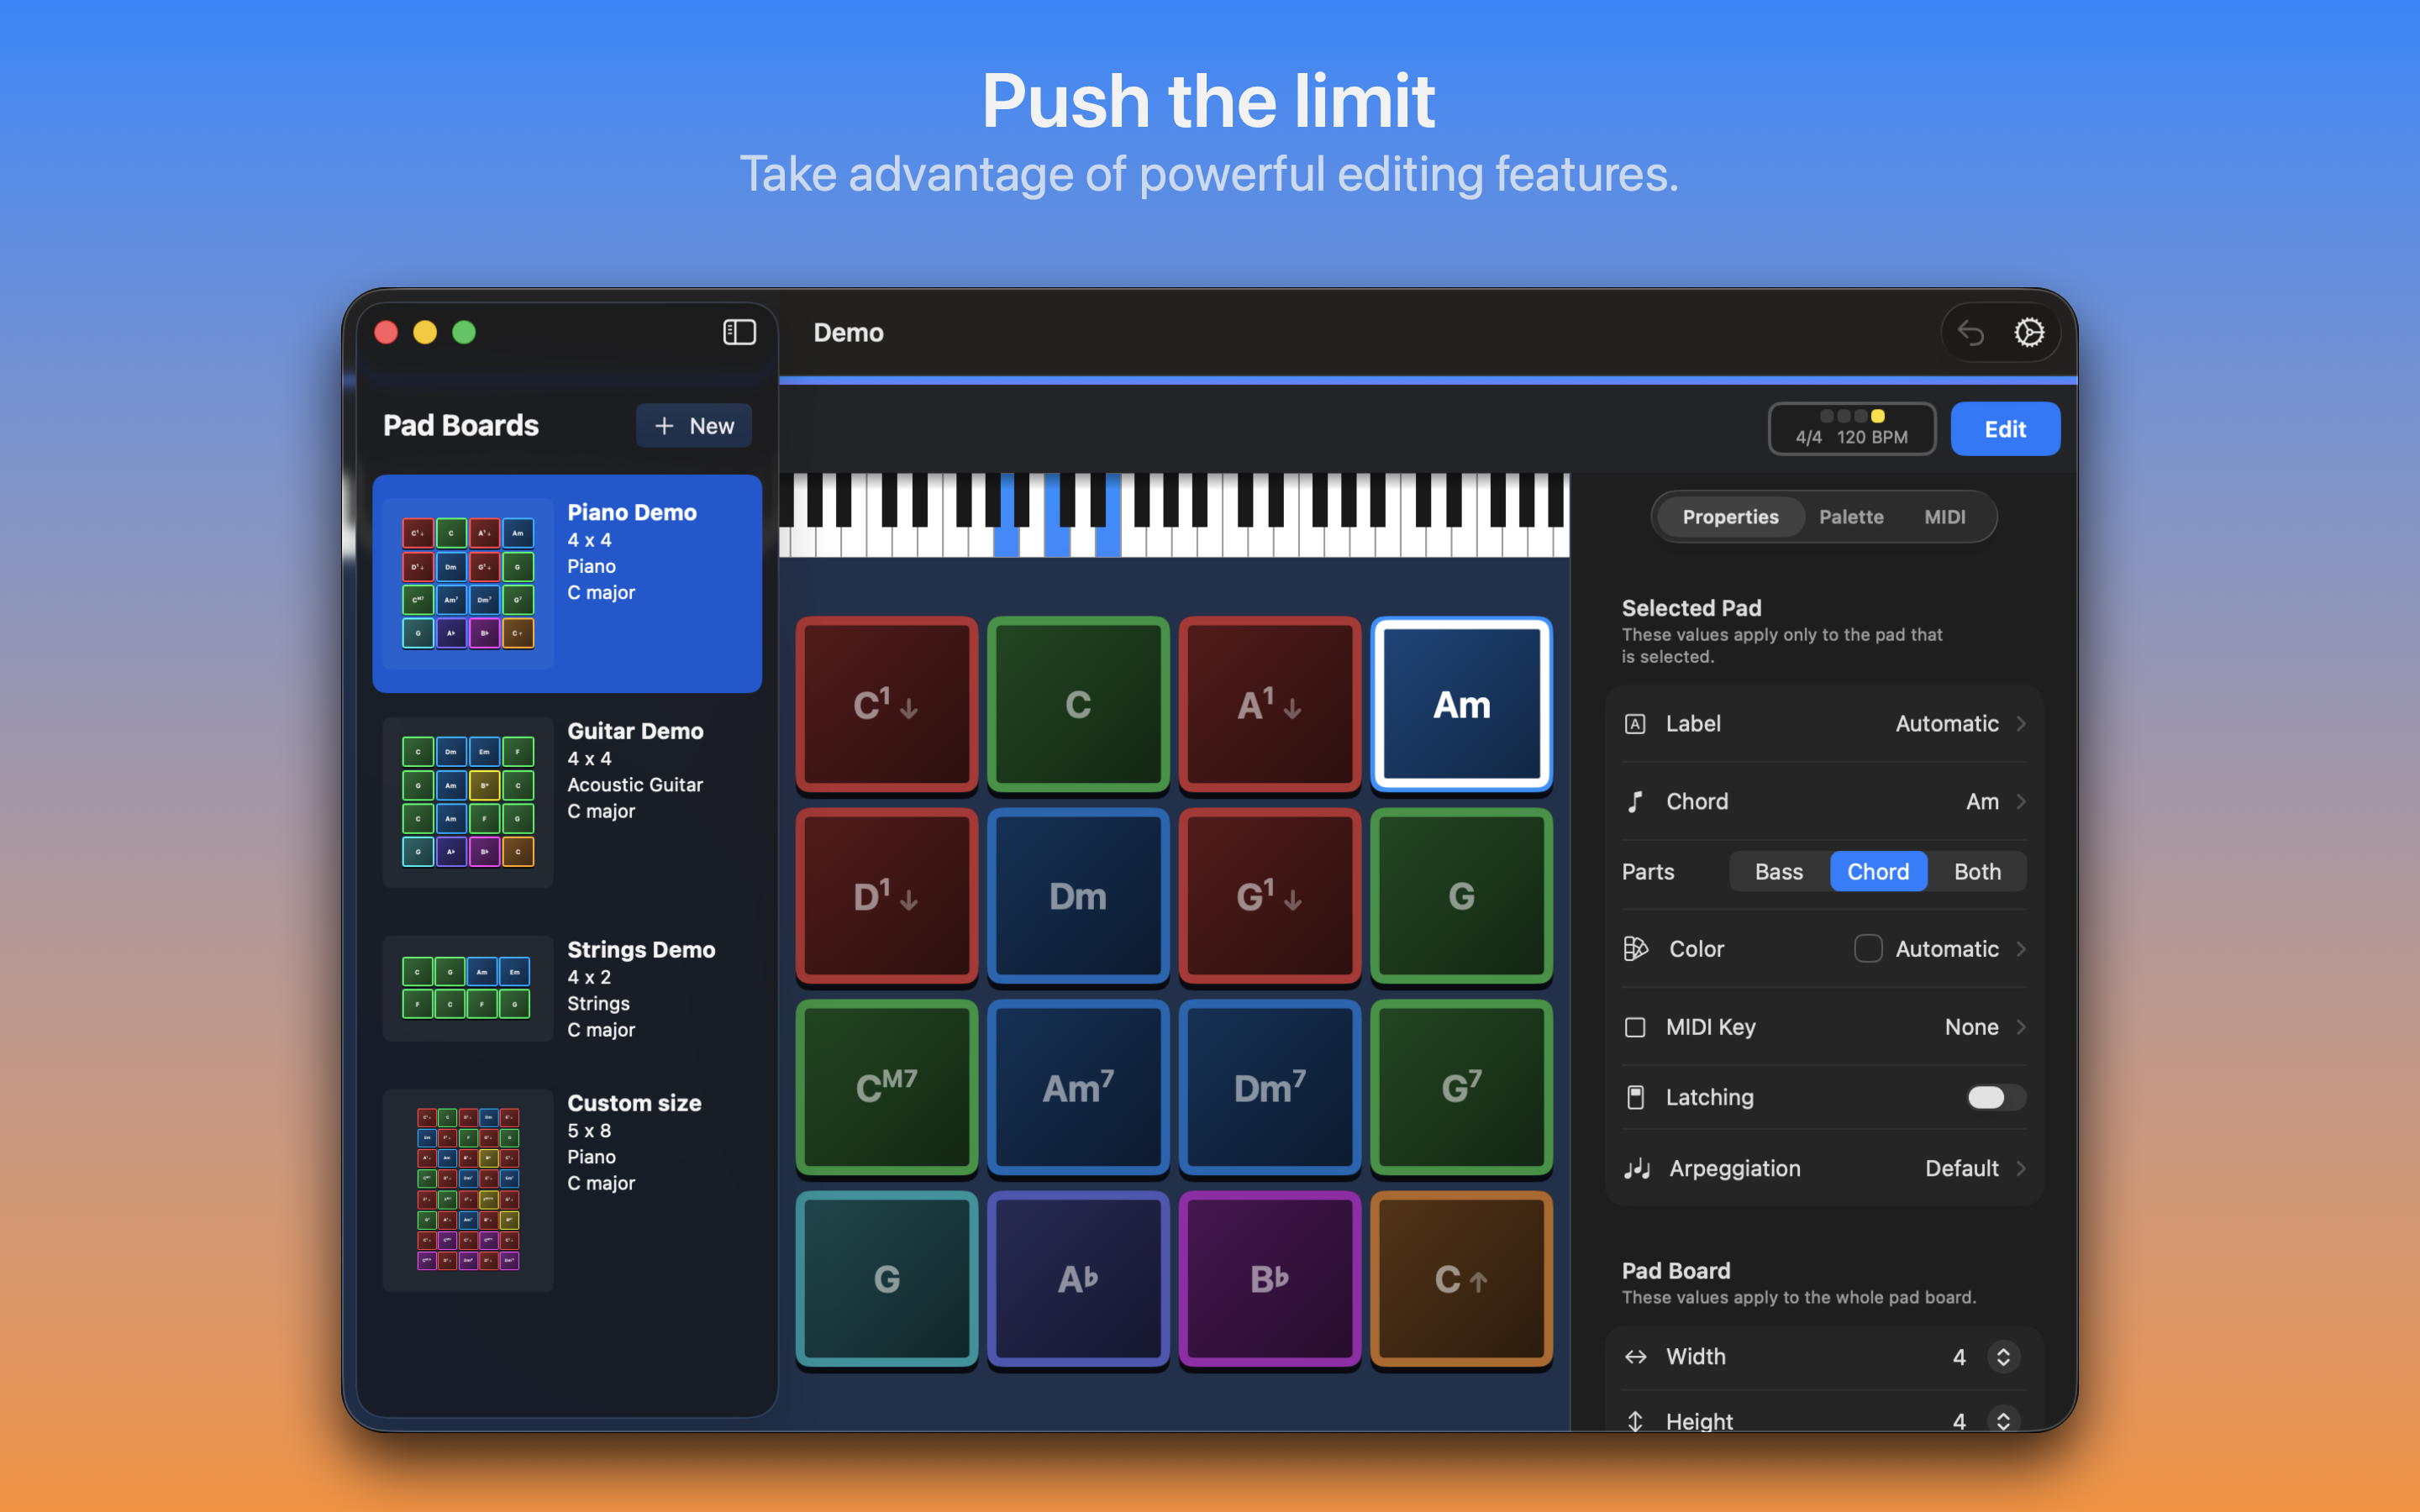Open the settings gear icon
Viewport: 2420px width, 1512px height.
click(2029, 332)
